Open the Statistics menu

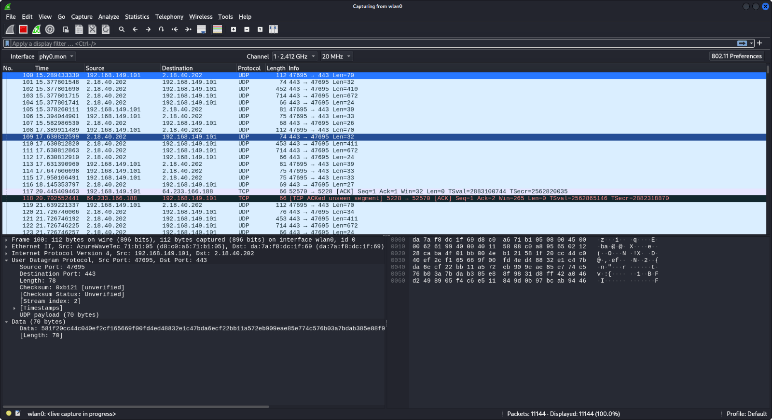tap(137, 17)
